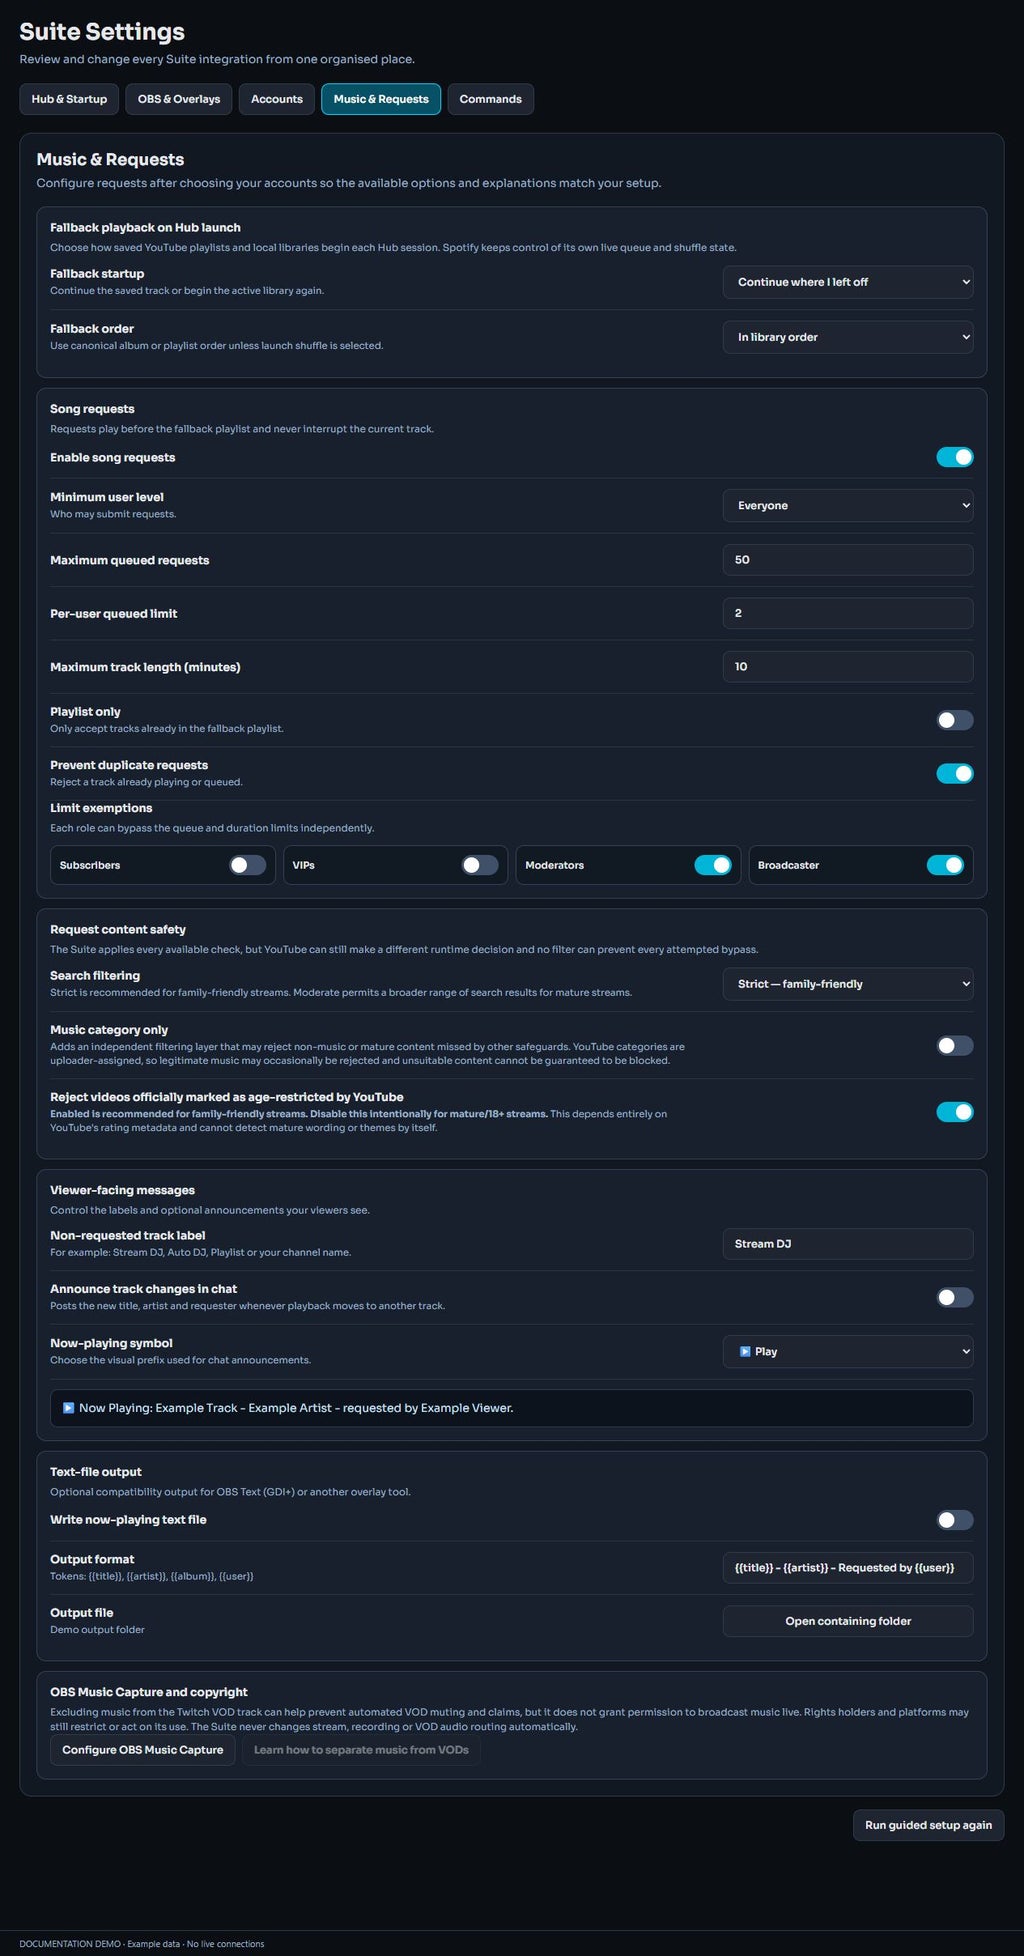Image resolution: width=1024 pixels, height=1956 pixels.
Task: Click the Output file label
Action: (82, 1613)
